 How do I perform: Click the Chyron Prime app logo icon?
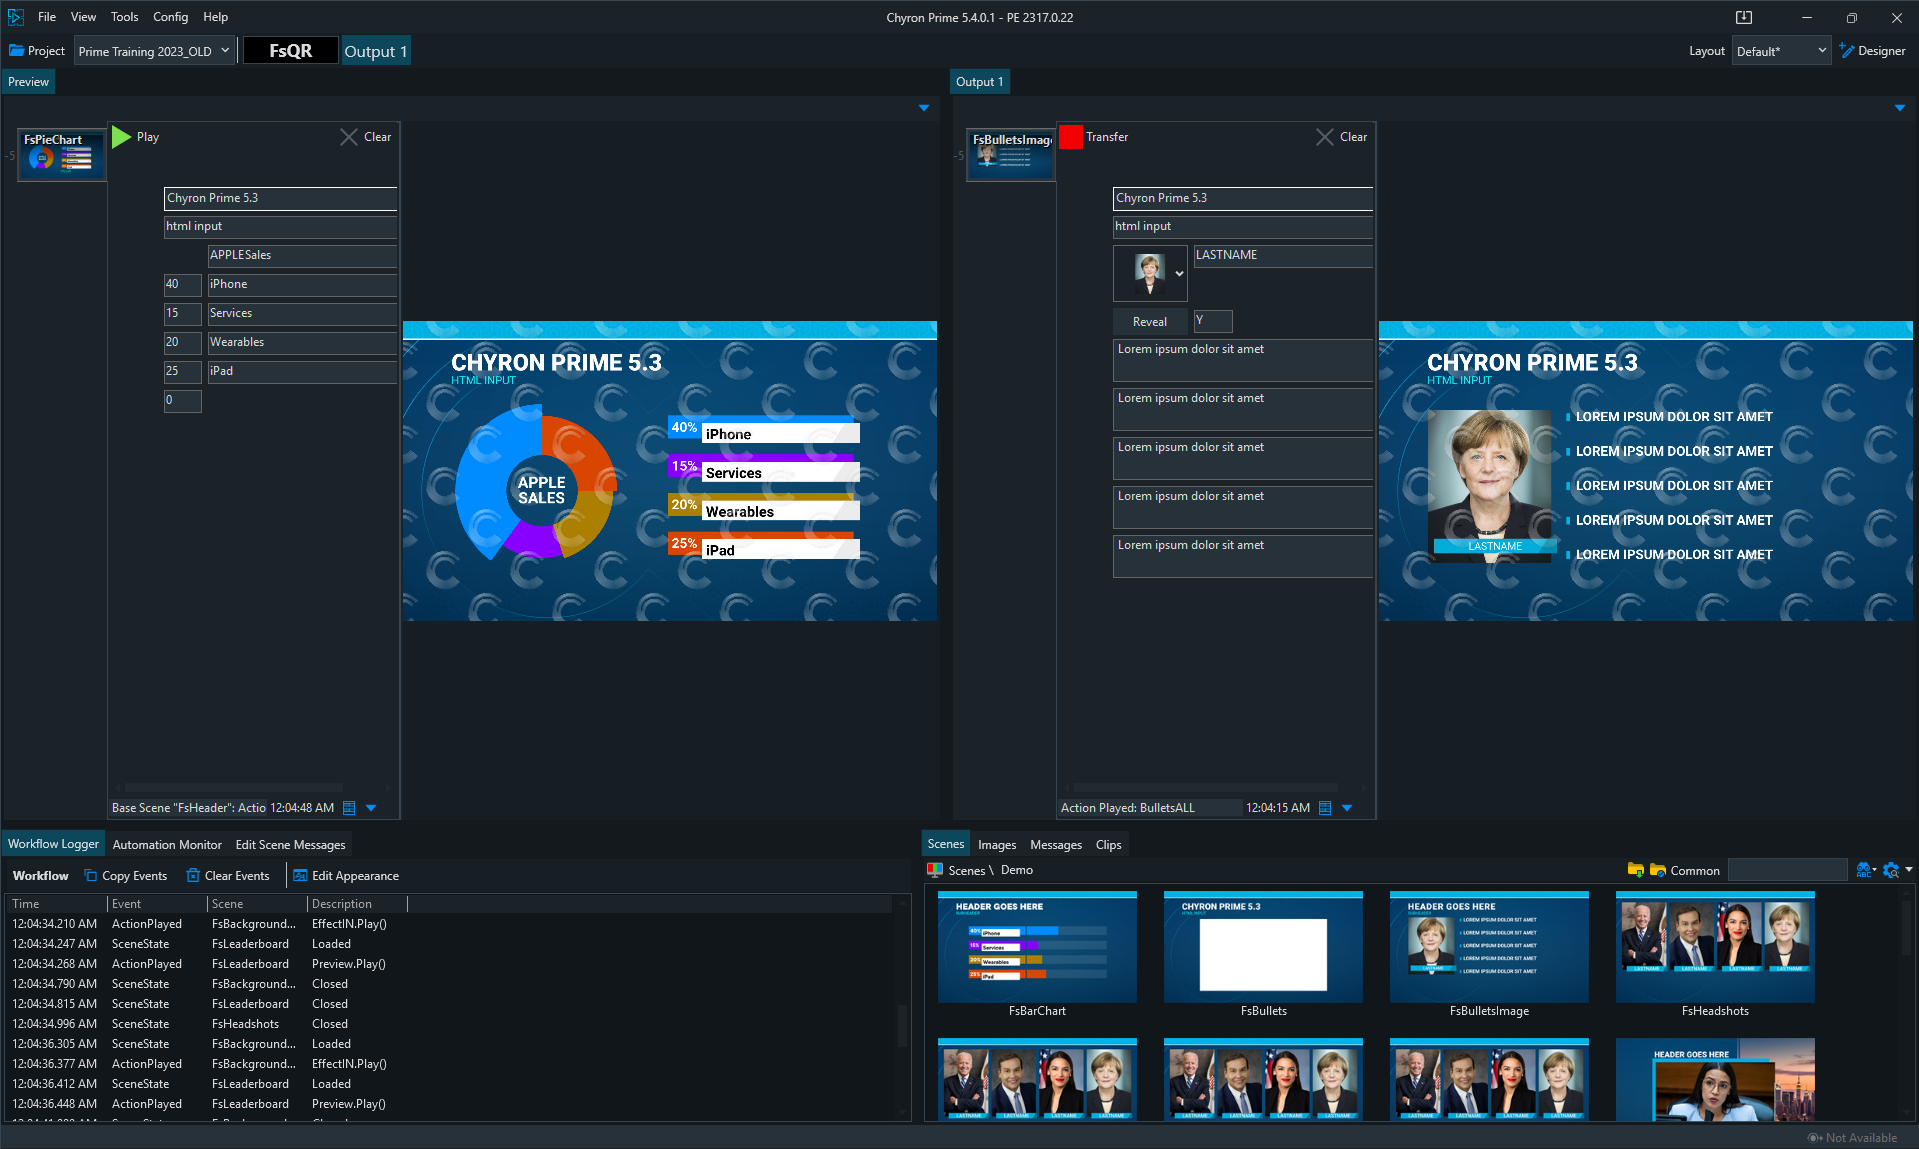[x=15, y=17]
